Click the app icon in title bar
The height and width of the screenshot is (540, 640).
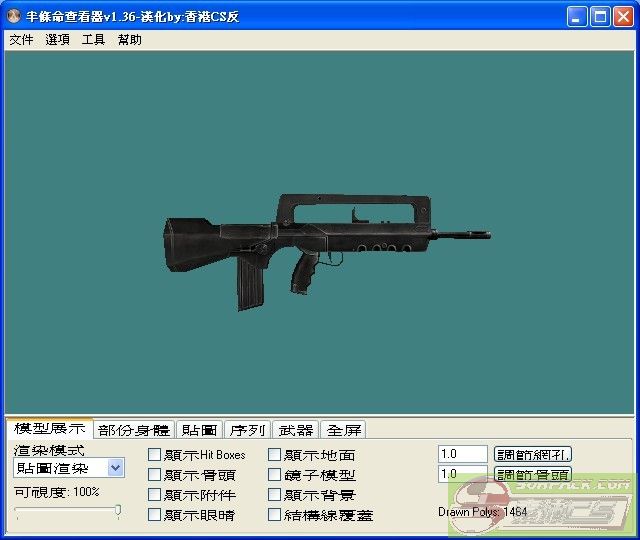14,17
